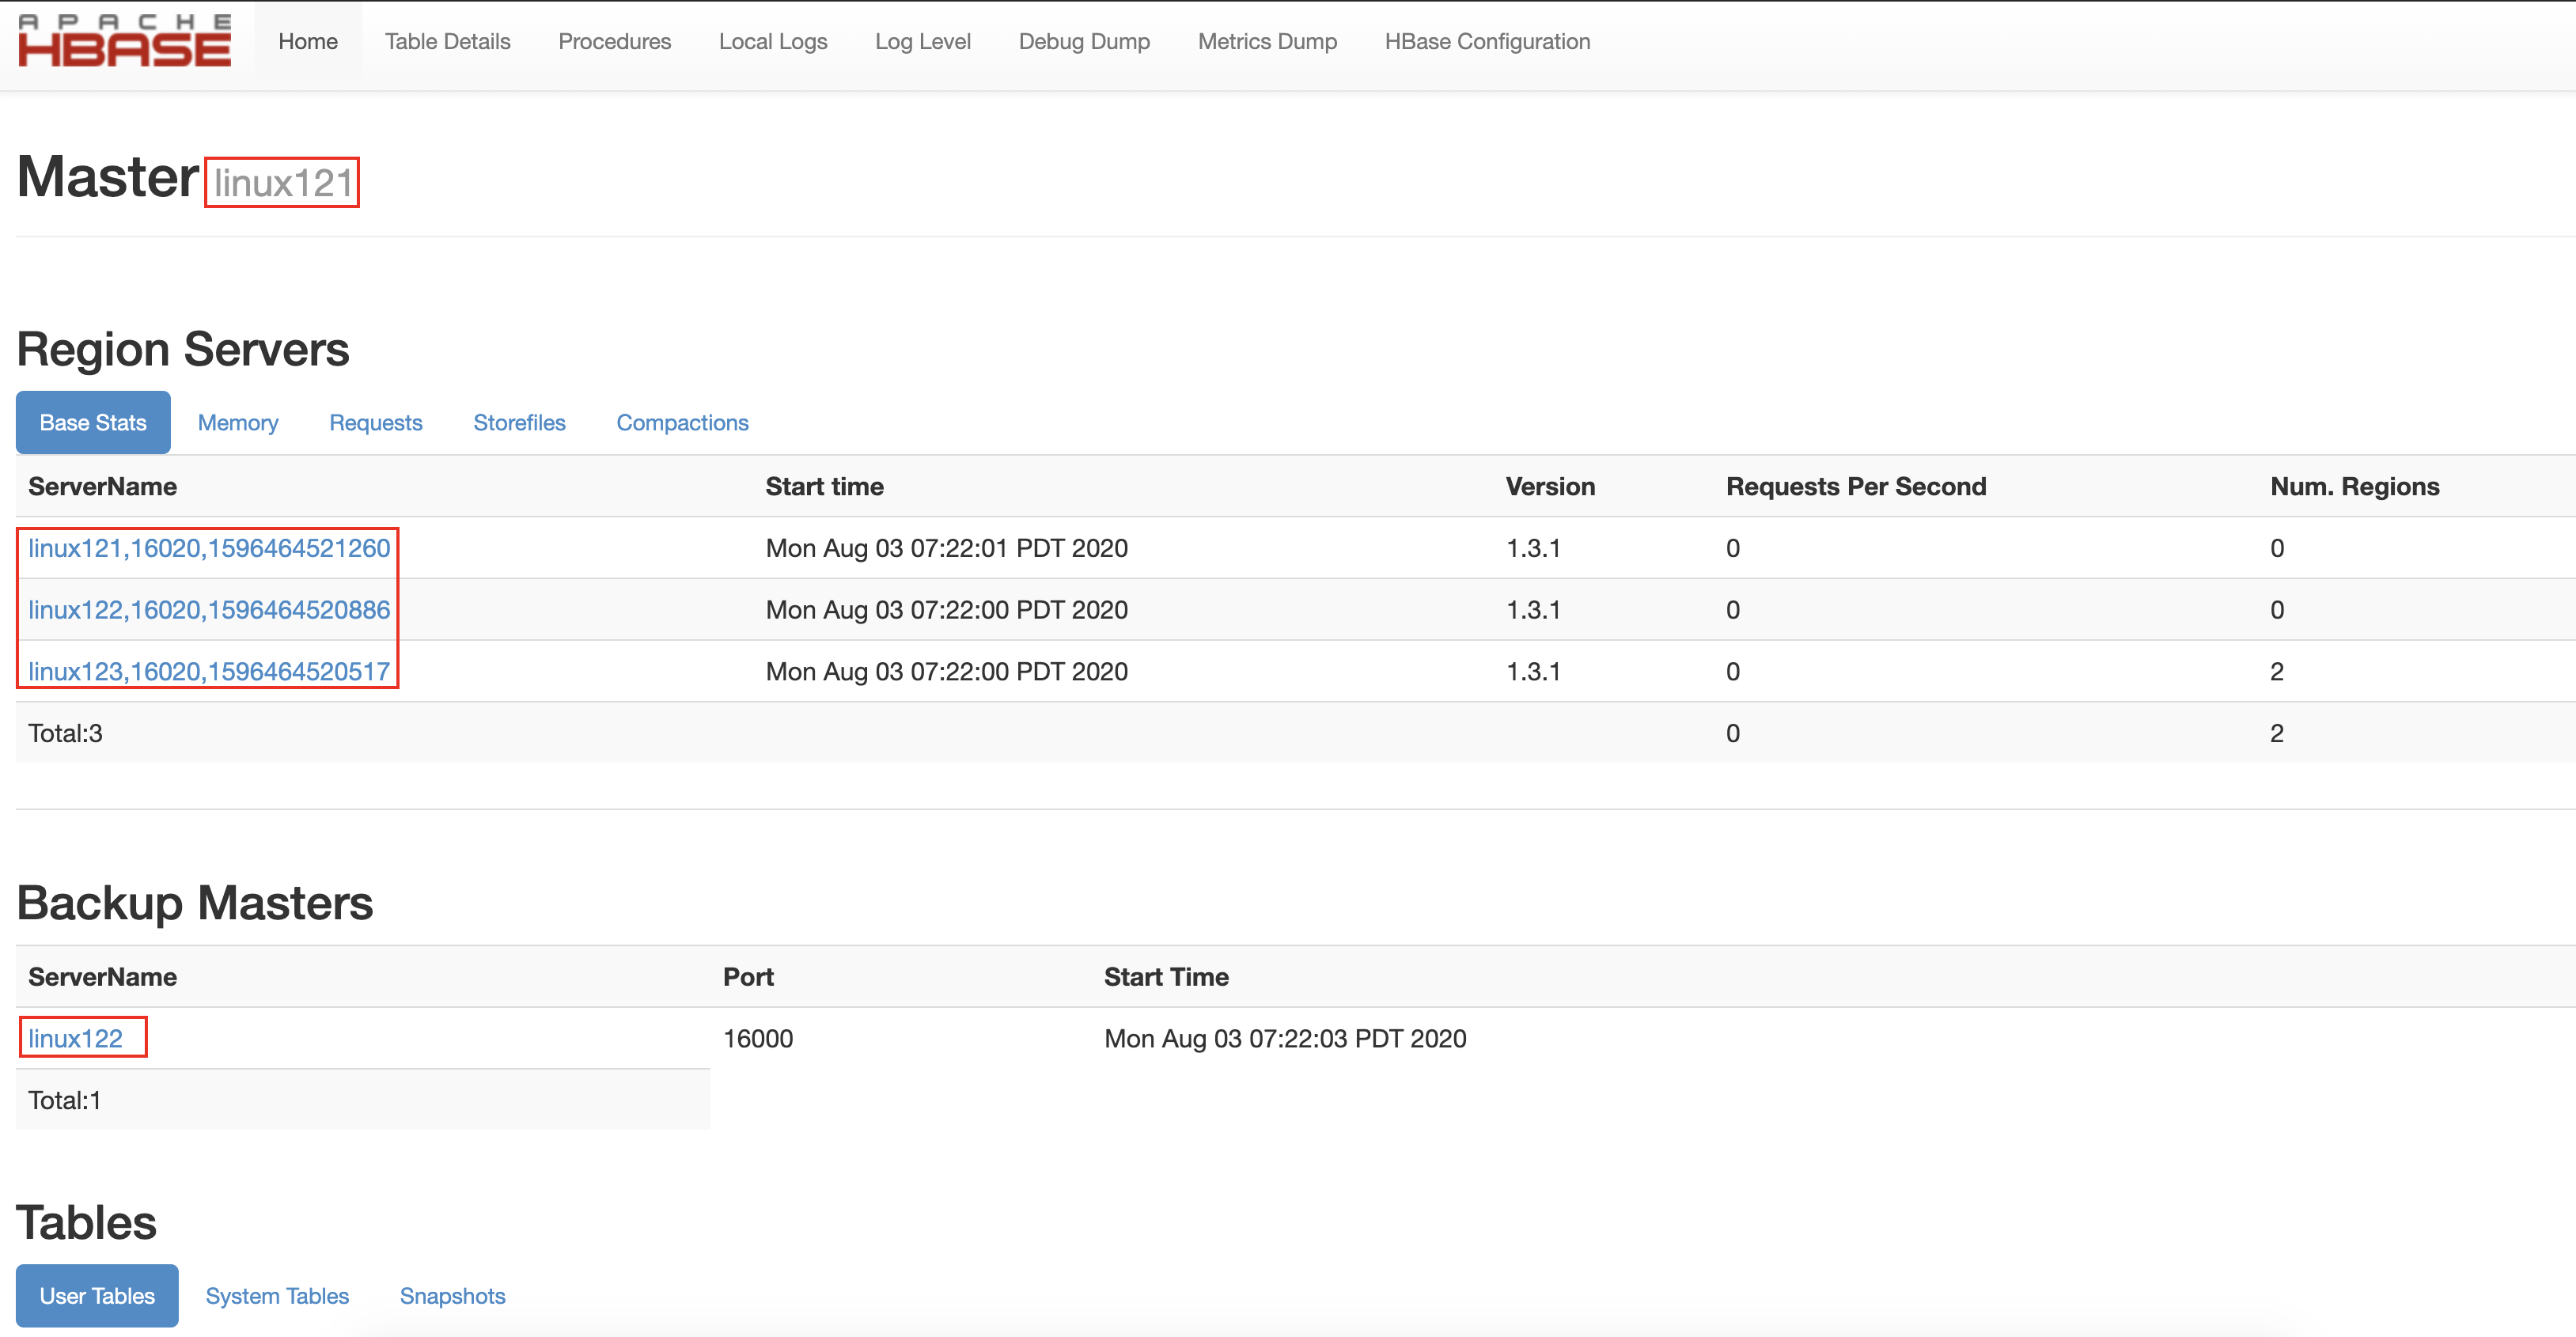Click the Num. Regions column header
The height and width of the screenshot is (1337, 2576).
2354,486
